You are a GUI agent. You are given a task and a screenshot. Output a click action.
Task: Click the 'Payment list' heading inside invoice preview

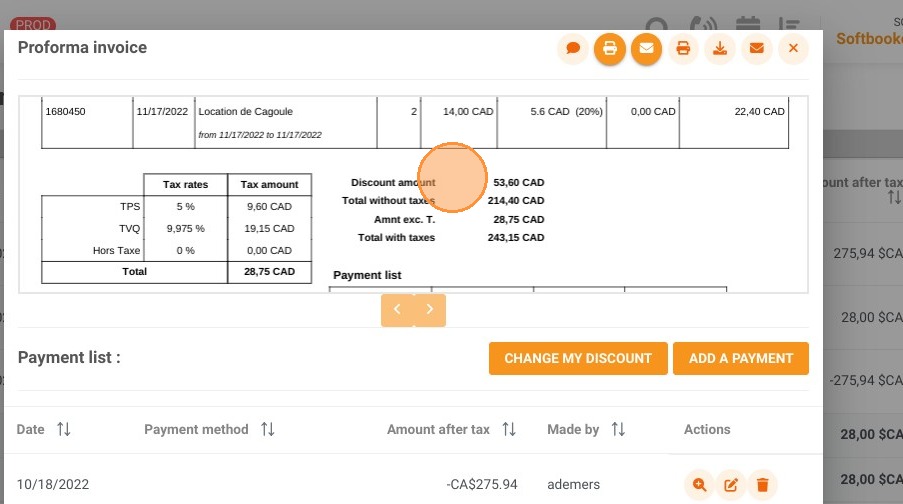[x=367, y=275]
